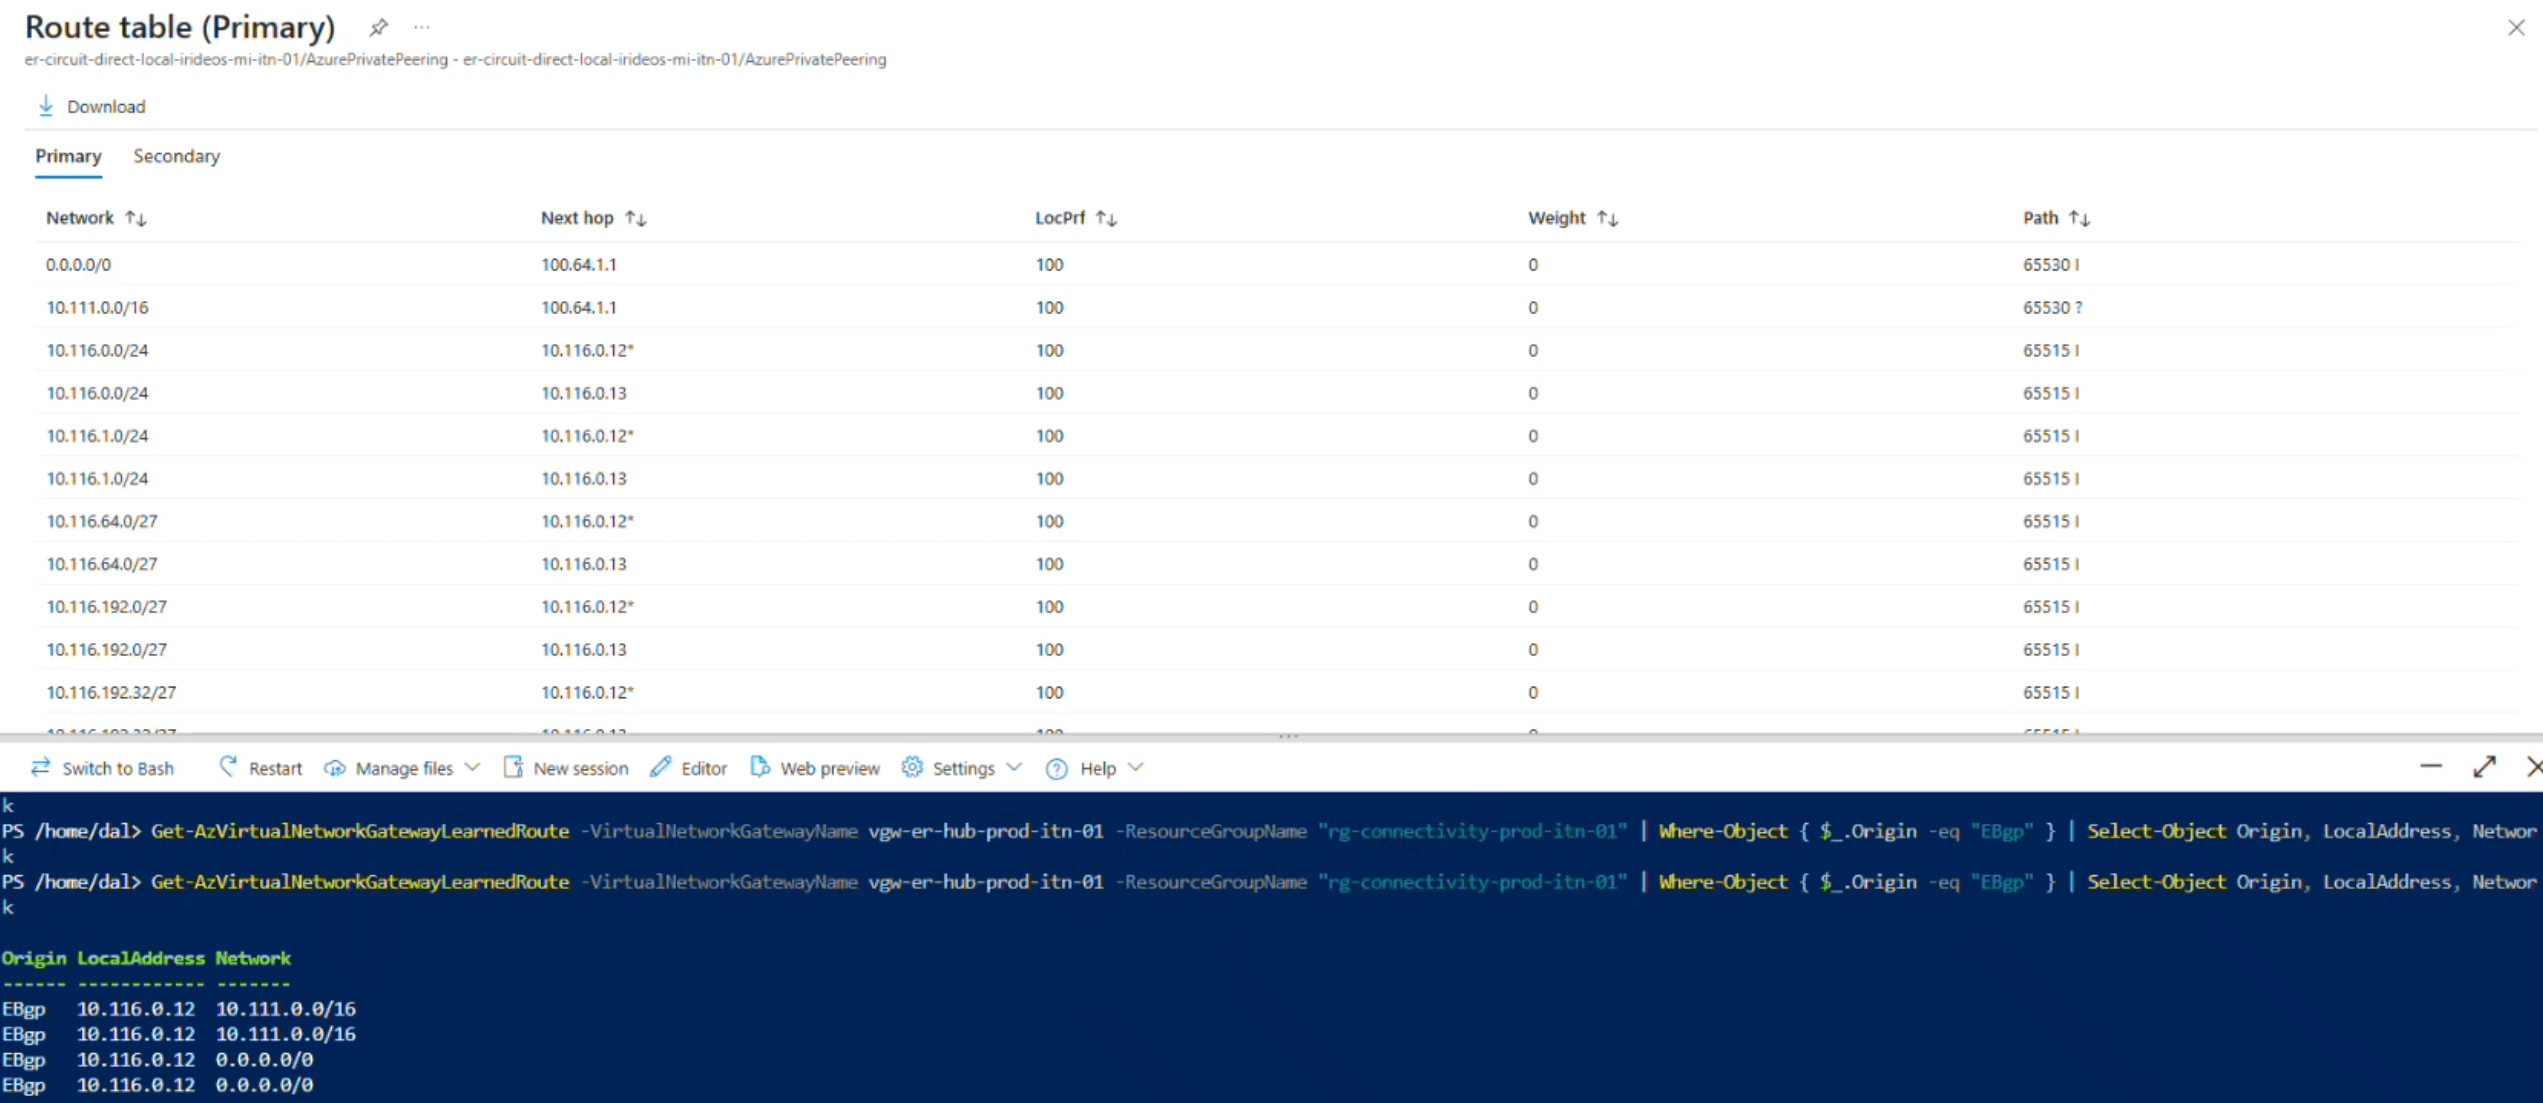Image resolution: width=2543 pixels, height=1103 pixels.
Task: Switch to the Secondary tab
Action: [x=176, y=156]
